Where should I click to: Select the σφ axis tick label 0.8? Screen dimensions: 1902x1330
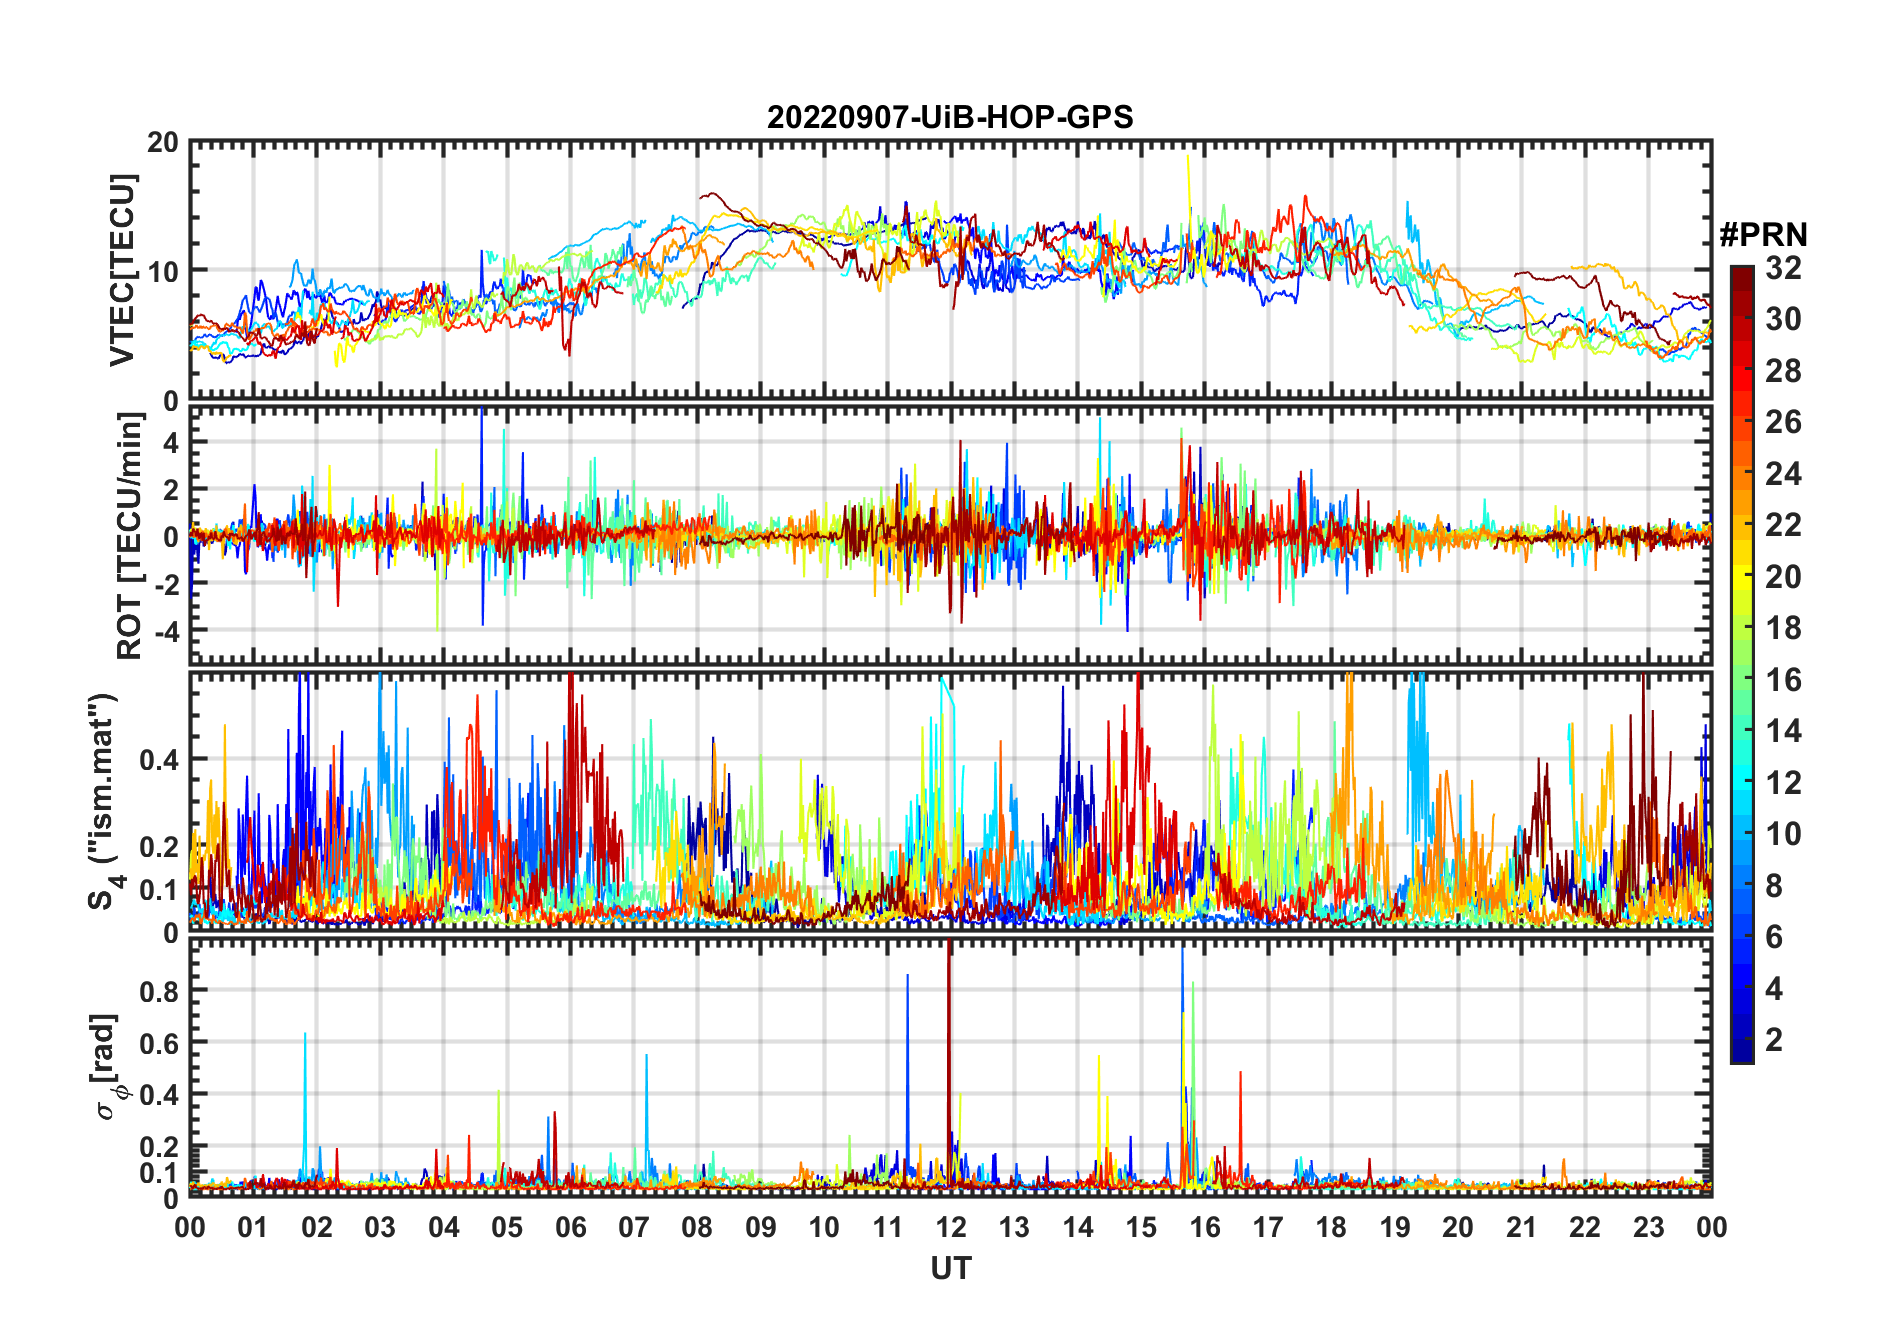160,991
